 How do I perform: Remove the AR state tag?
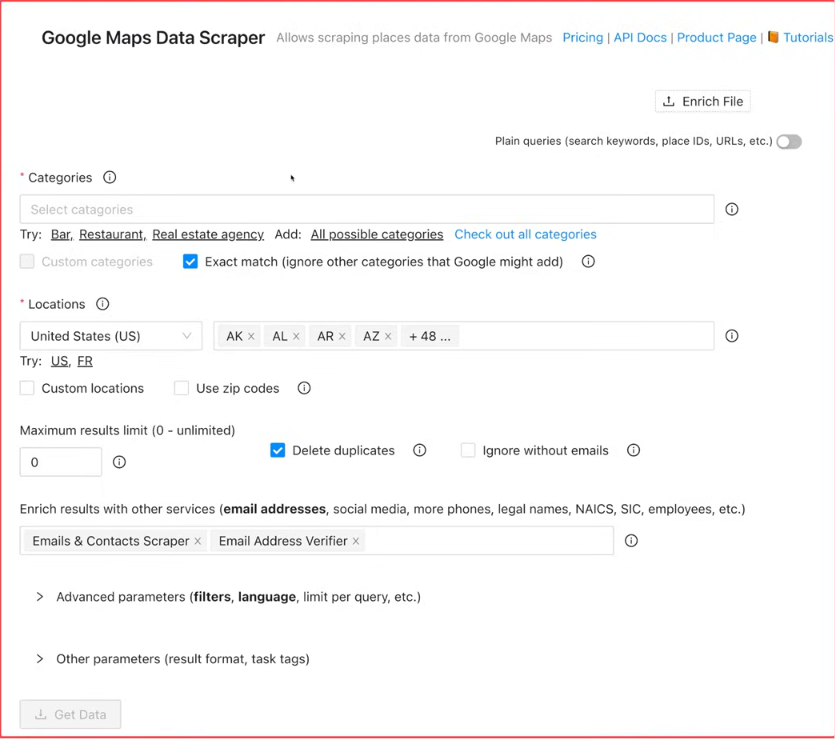pos(342,336)
